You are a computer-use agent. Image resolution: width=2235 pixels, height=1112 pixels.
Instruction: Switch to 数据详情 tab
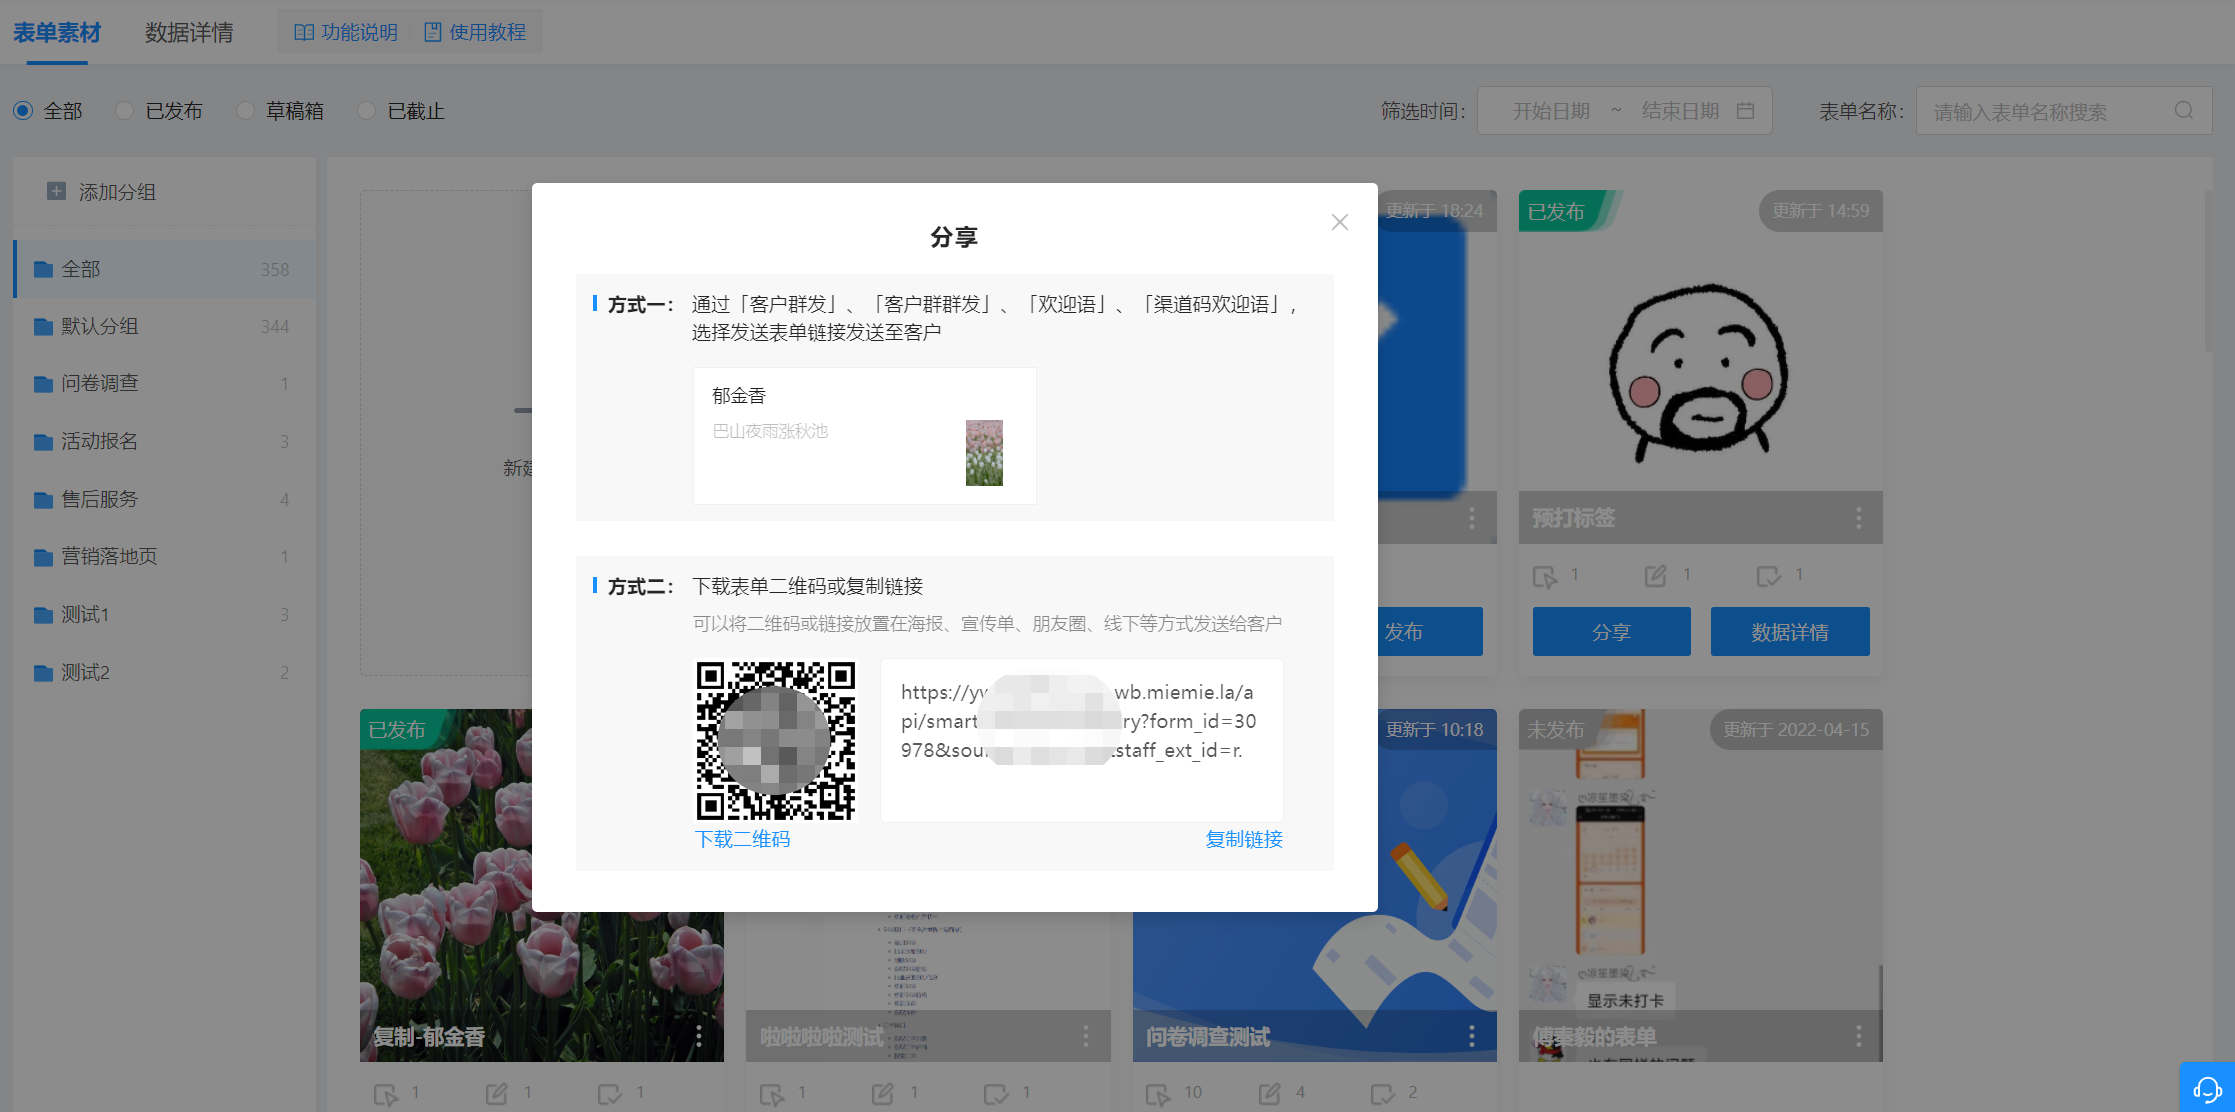[189, 33]
